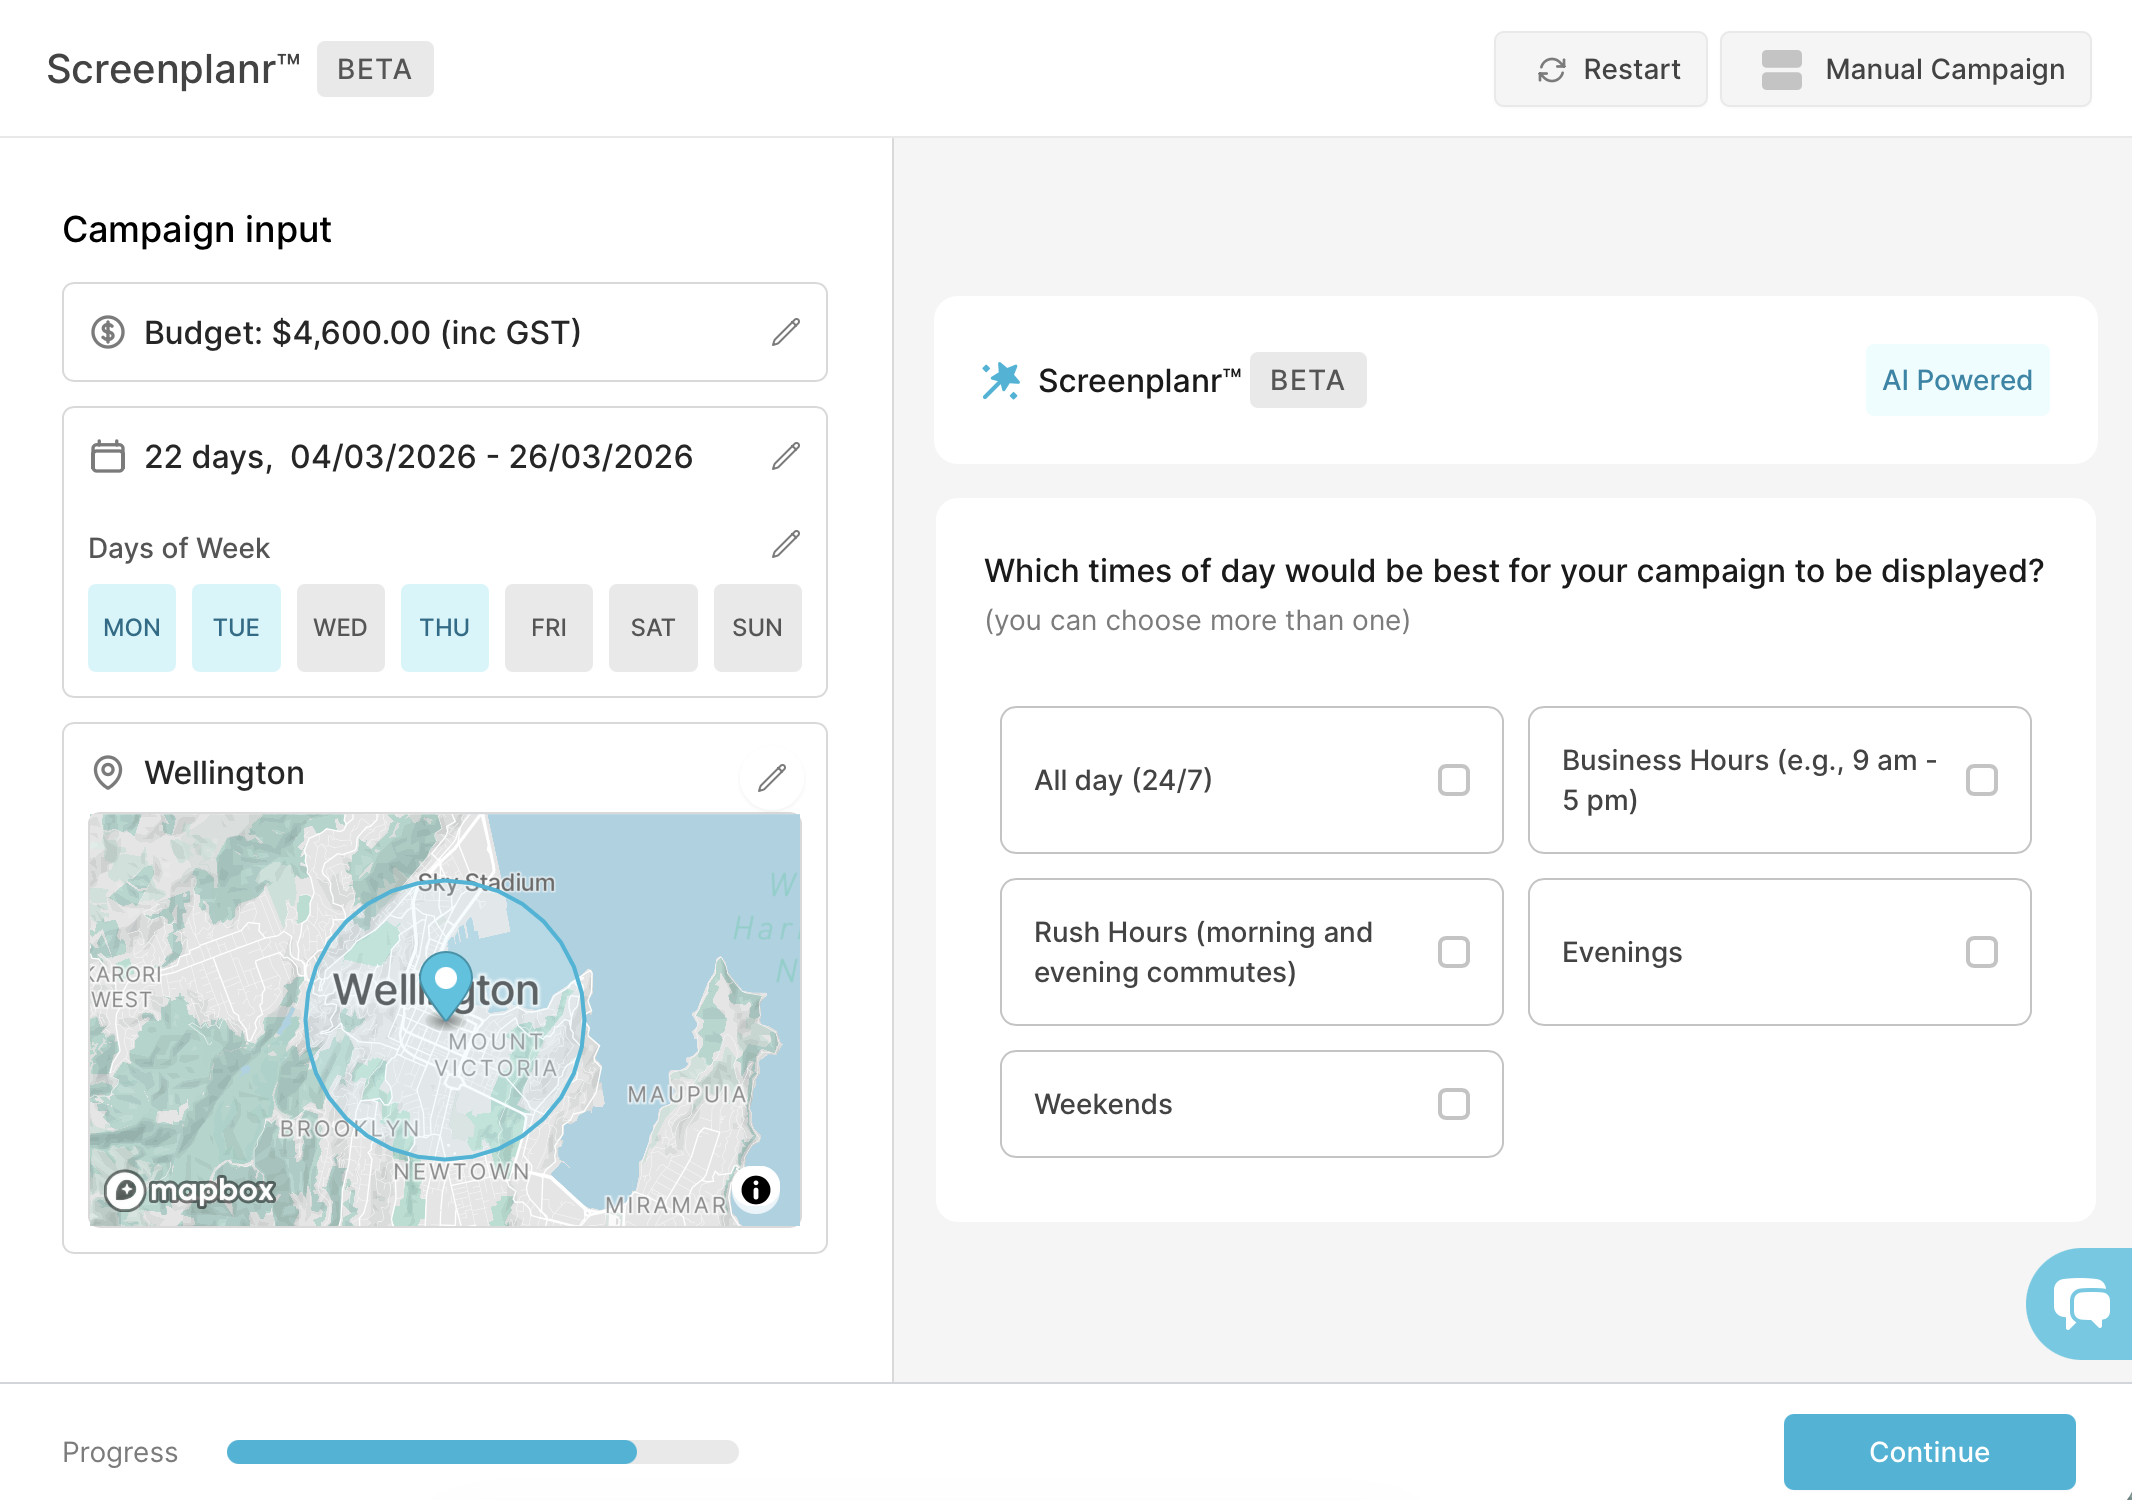Toggle SAT day of week

click(x=653, y=628)
